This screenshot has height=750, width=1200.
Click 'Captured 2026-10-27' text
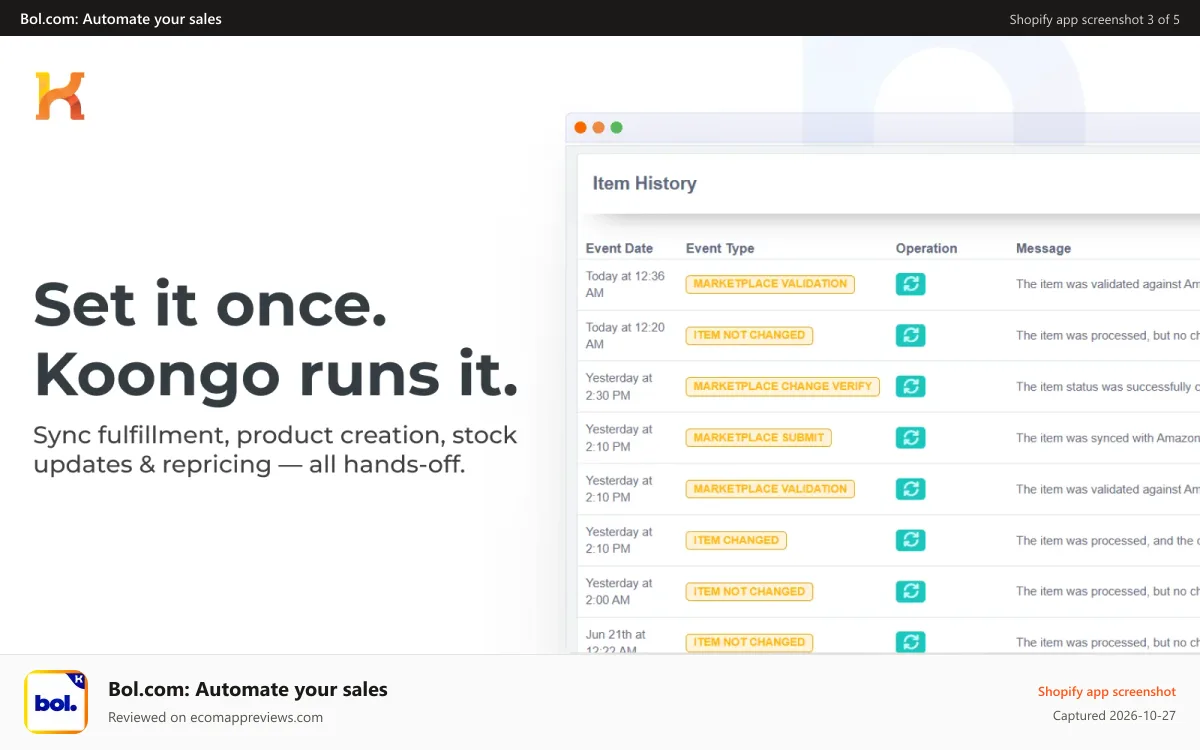point(1114,716)
